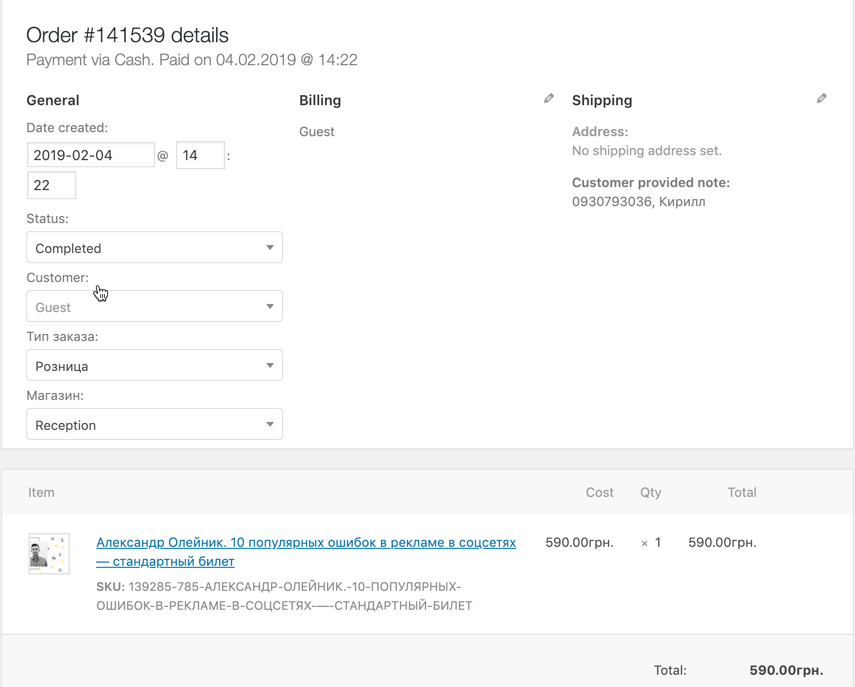Select the hour field showing 14
This screenshot has height=687, width=855.
click(200, 155)
